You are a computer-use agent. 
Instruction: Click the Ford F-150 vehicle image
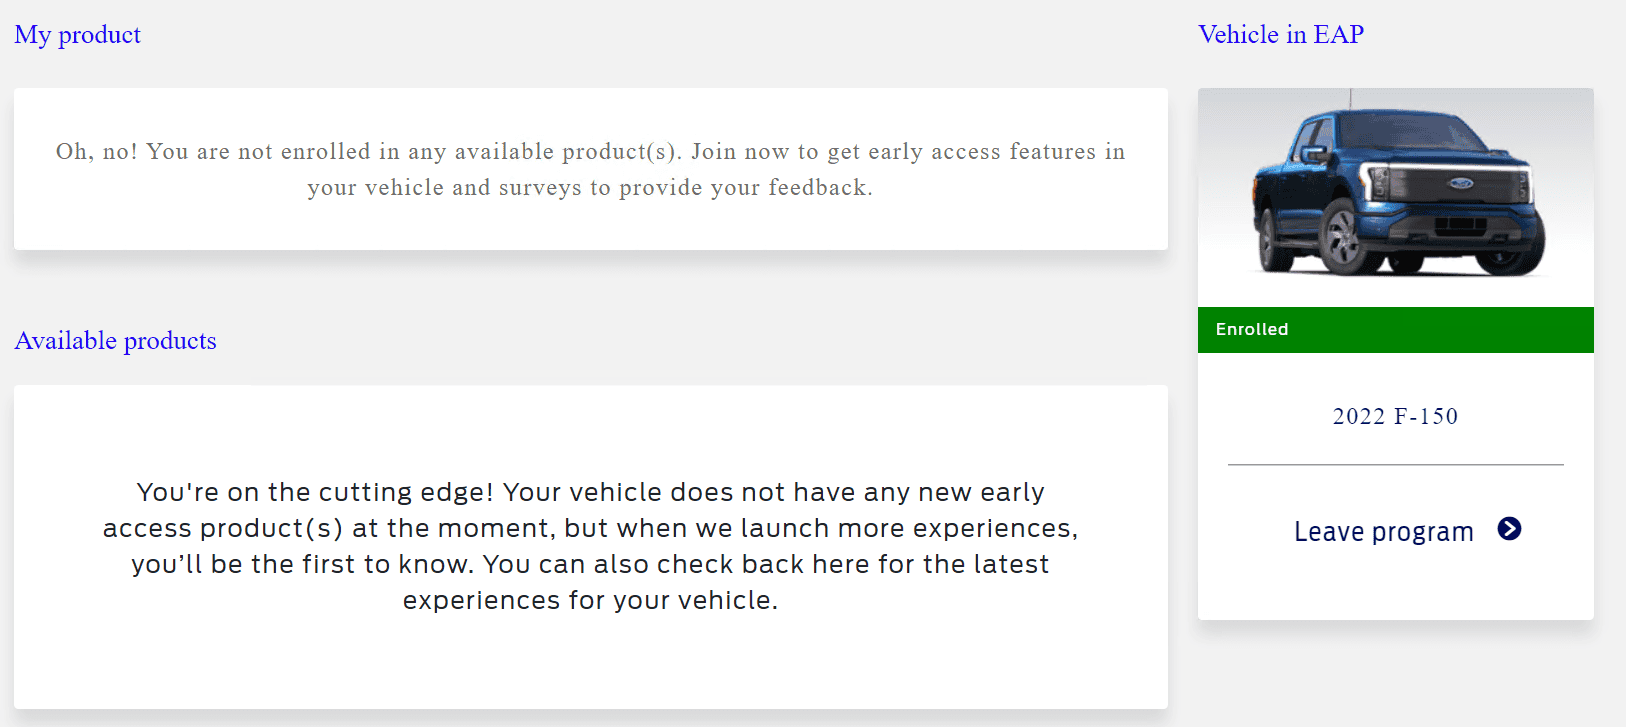coord(1395,195)
